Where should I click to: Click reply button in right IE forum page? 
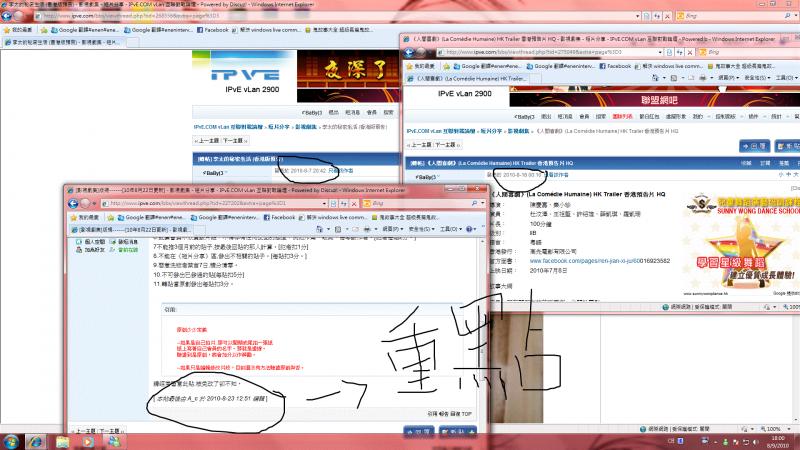[754, 146]
